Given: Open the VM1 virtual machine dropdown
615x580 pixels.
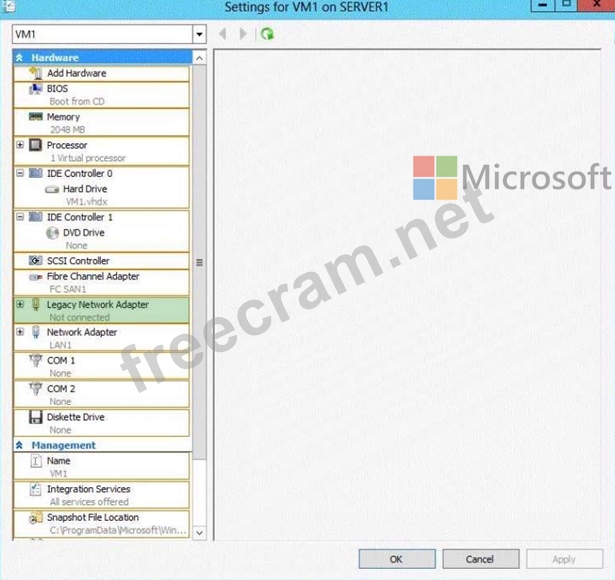Looking at the screenshot, I should click(199, 35).
